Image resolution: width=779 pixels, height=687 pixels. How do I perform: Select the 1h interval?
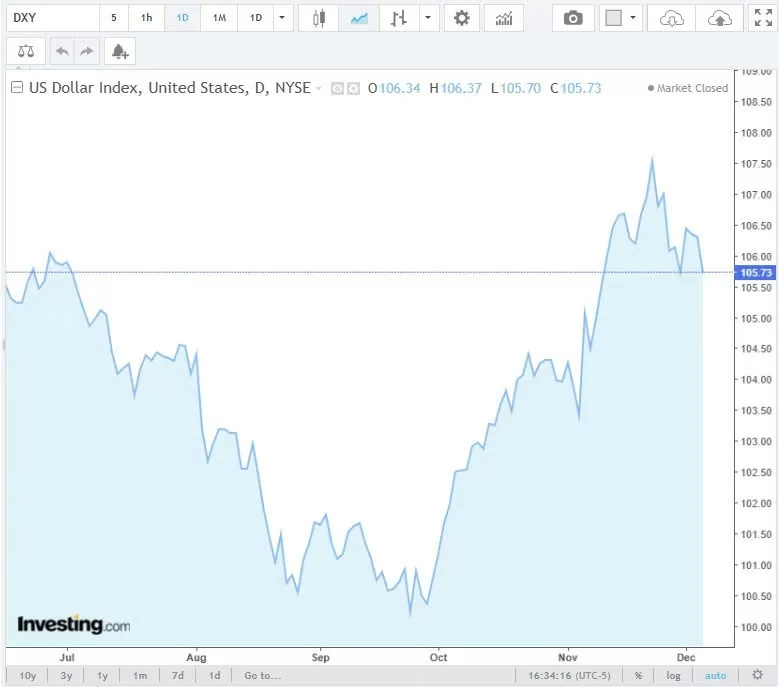pyautogui.click(x=147, y=18)
